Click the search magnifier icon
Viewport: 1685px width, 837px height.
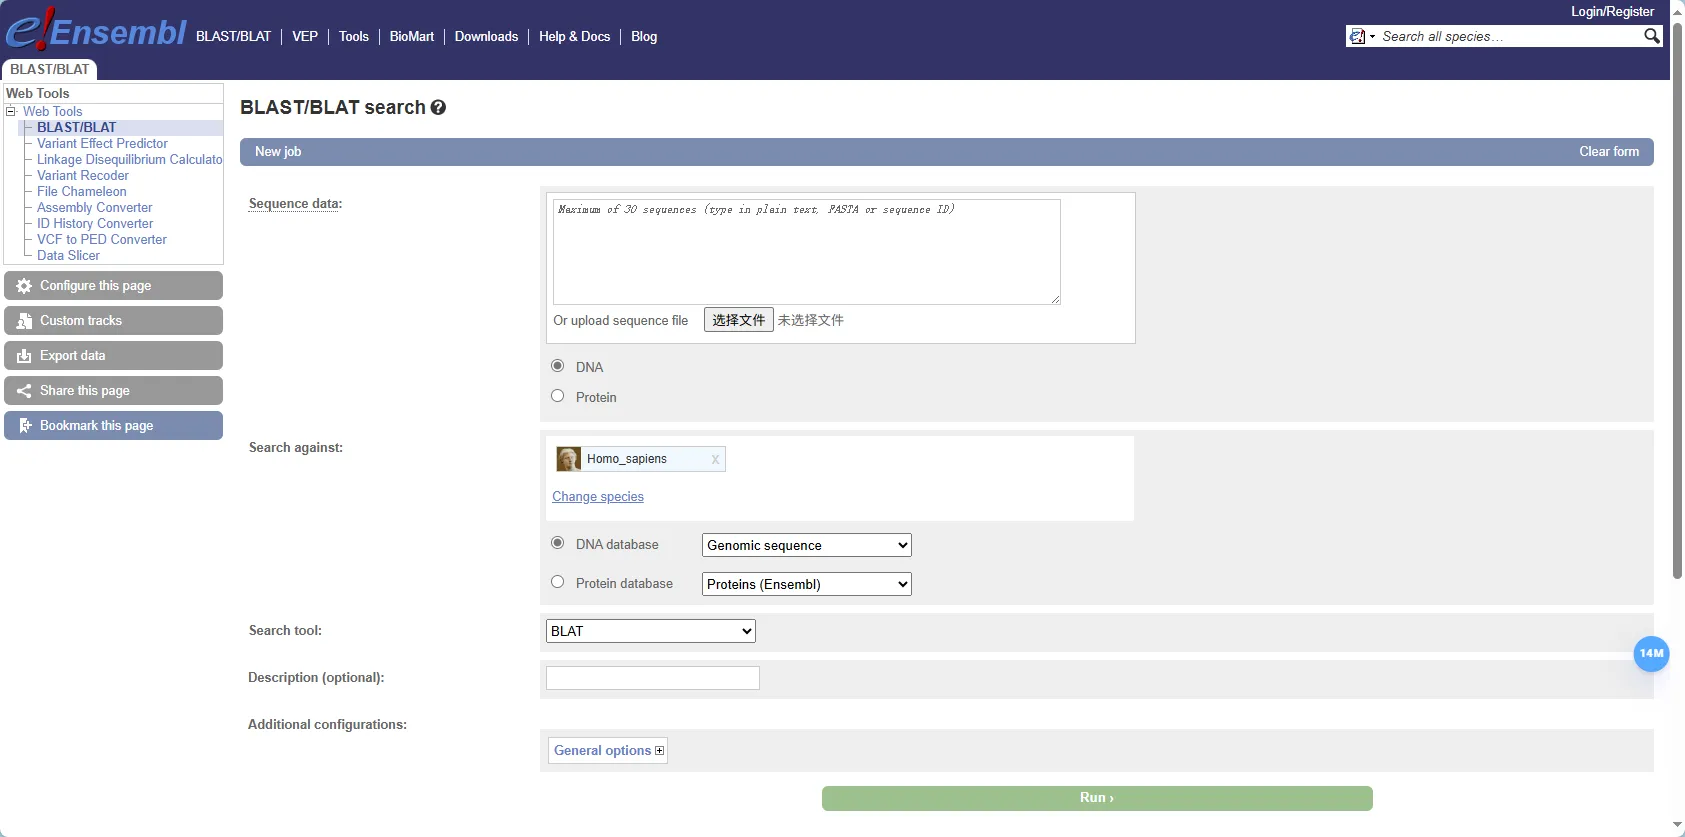1651,36
